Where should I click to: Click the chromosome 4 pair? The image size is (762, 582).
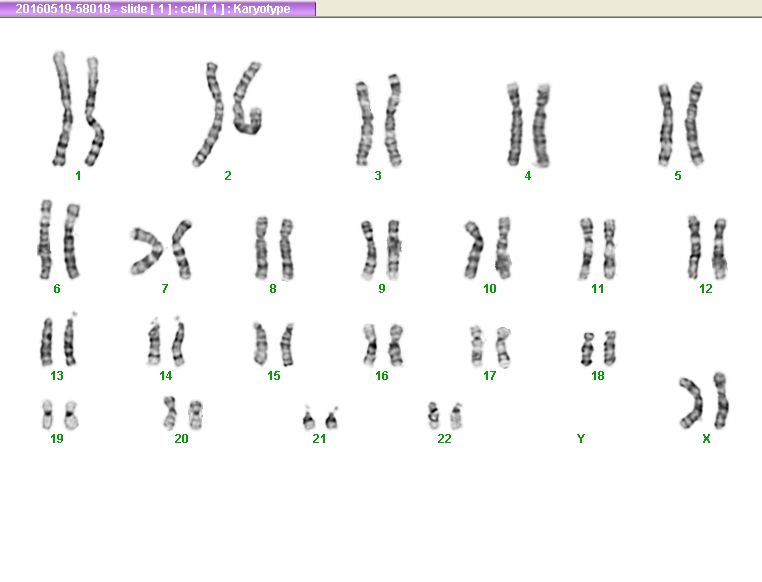coord(528,125)
